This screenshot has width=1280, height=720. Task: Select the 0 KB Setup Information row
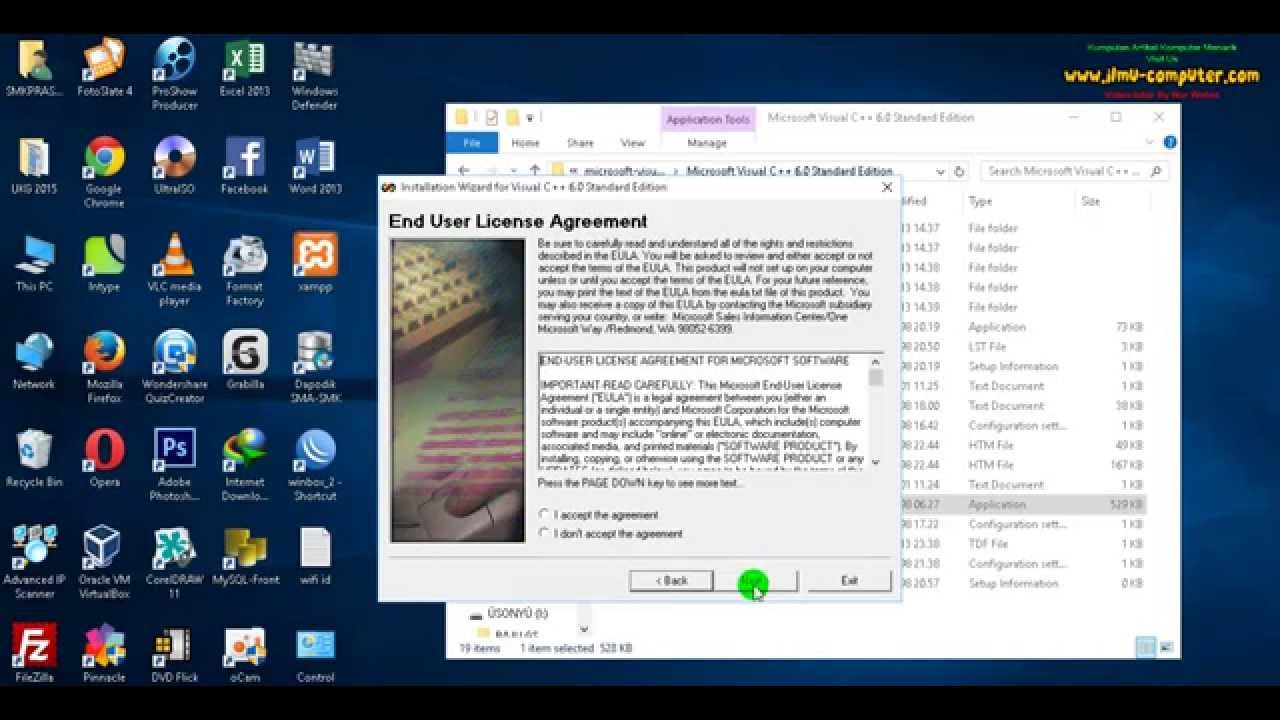point(1022,584)
